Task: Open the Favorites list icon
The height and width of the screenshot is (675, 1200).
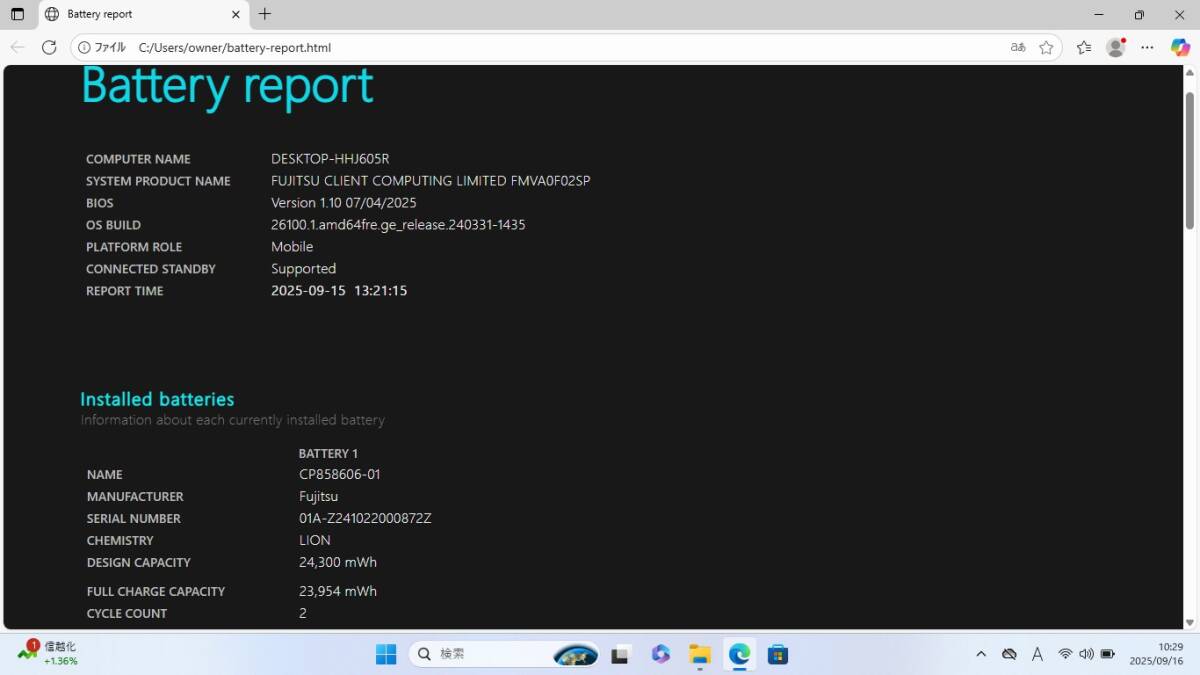Action: (1083, 47)
